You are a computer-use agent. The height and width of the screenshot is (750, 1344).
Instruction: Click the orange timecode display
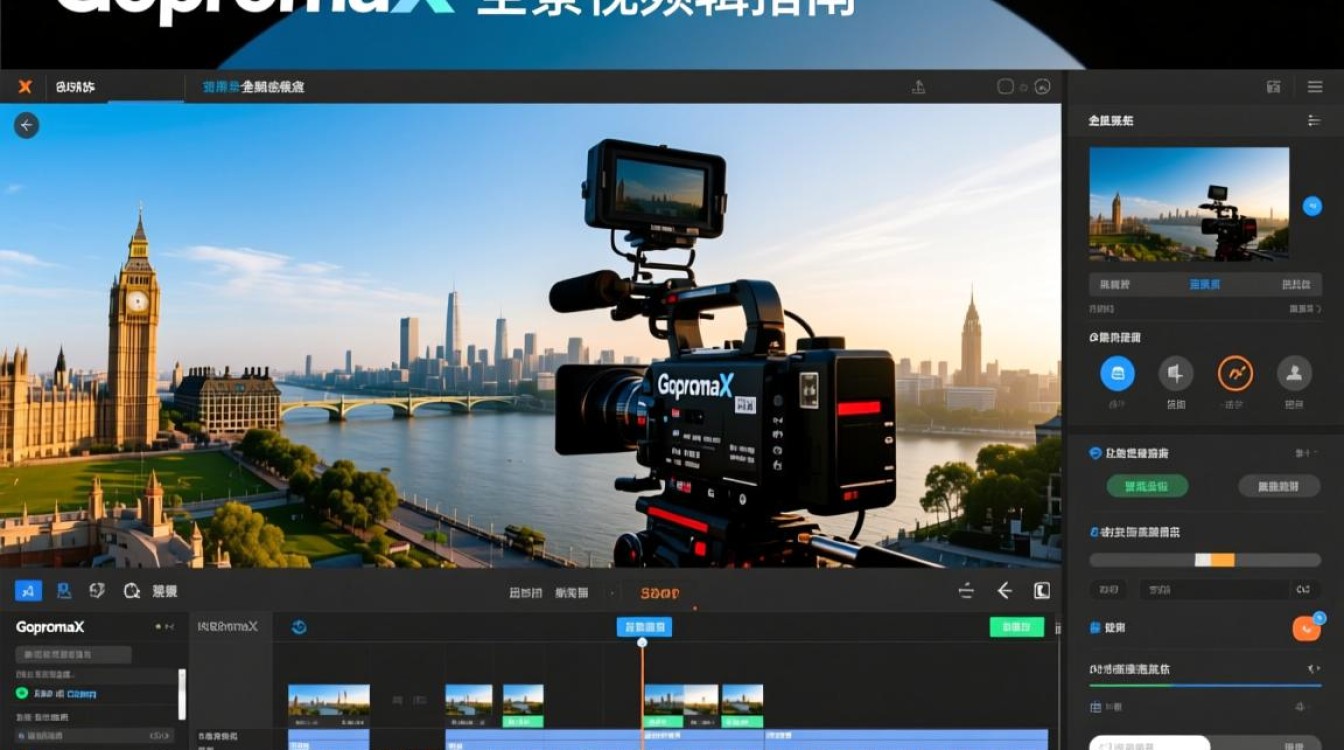click(x=660, y=592)
